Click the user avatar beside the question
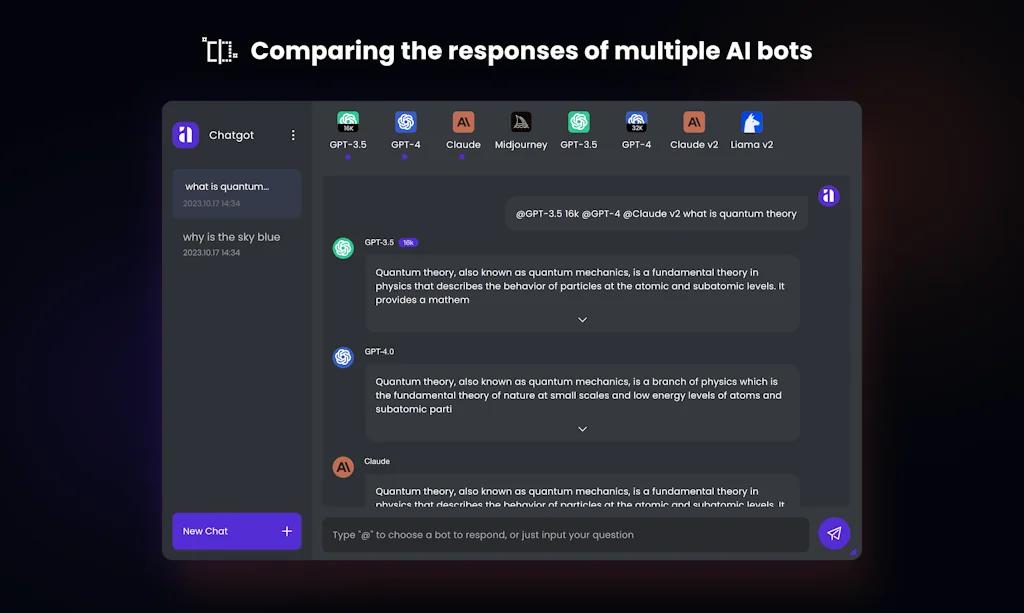This screenshot has height=613, width=1024. (x=829, y=196)
